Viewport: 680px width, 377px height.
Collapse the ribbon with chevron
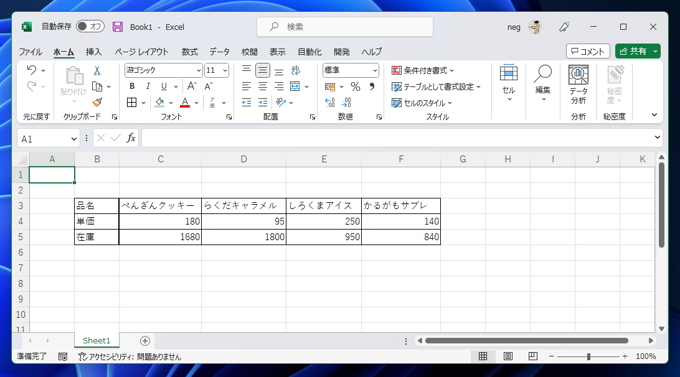tap(654, 115)
